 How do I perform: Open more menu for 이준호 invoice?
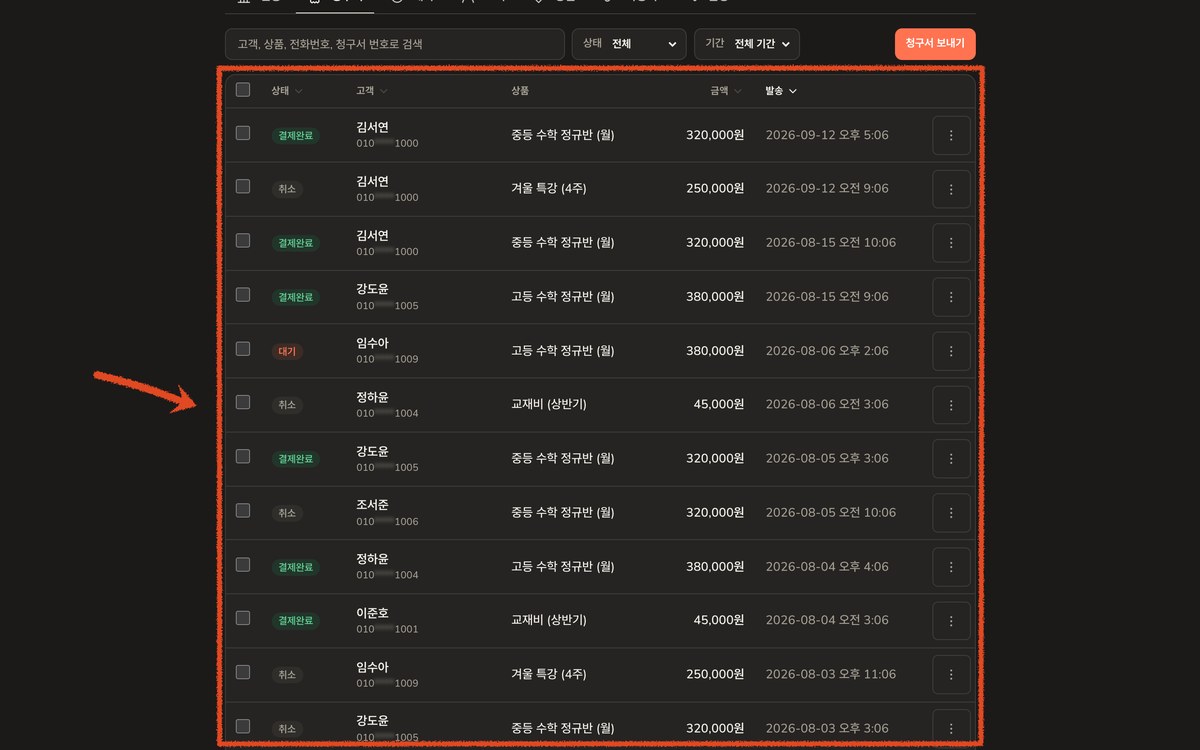[x=951, y=621]
